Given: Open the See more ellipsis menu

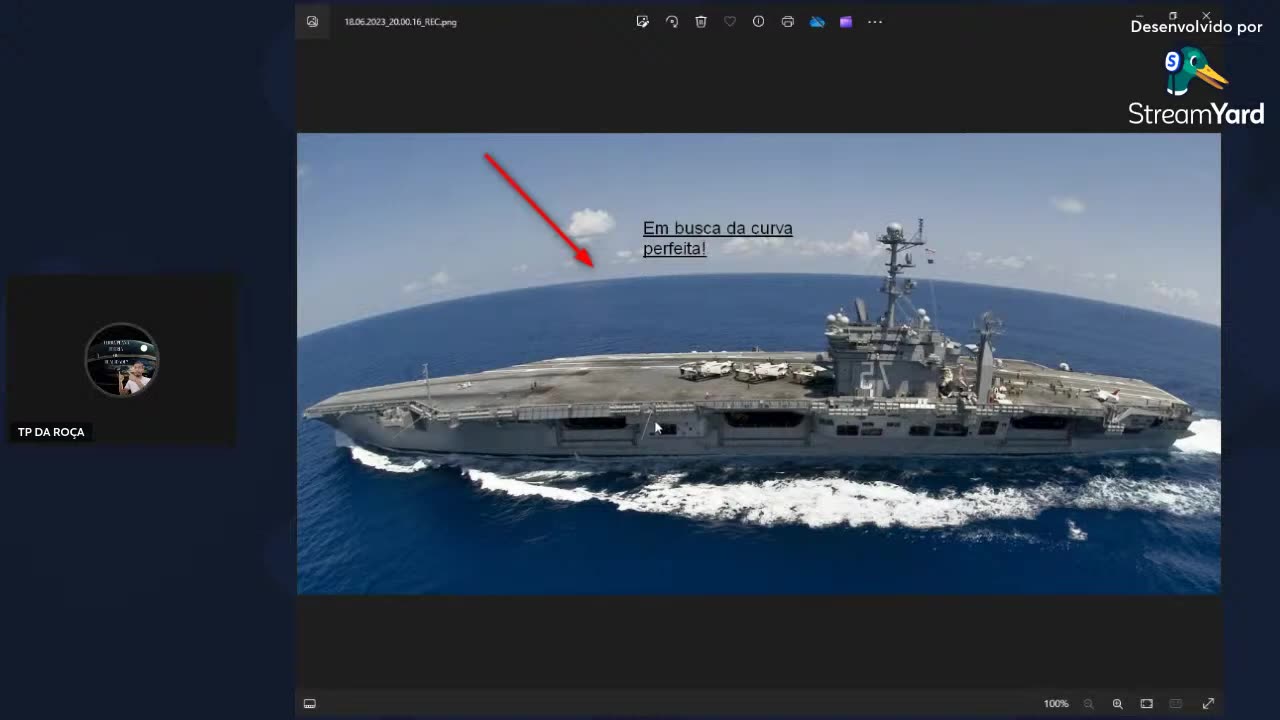Looking at the screenshot, I should coord(875,21).
